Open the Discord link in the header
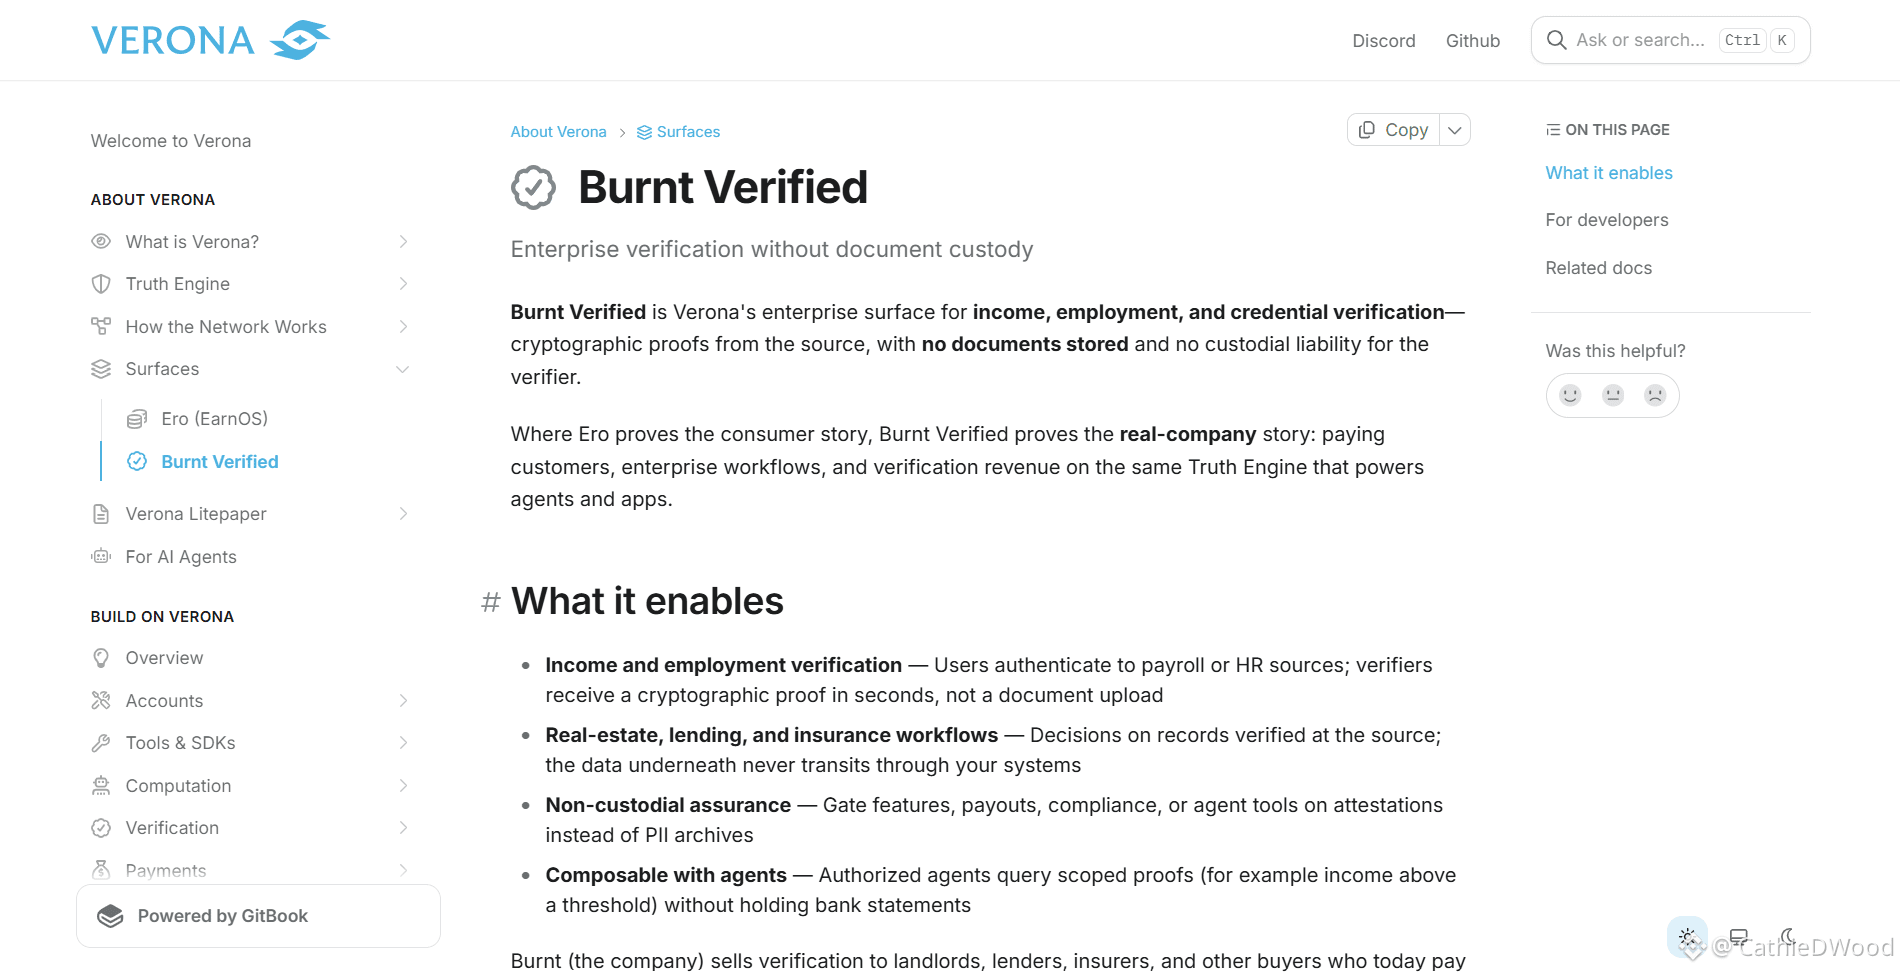The width and height of the screenshot is (1902, 972). [x=1384, y=41]
